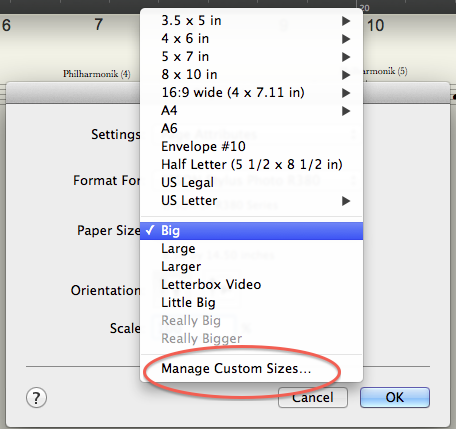
Task: Expand the 4 x 6 in submenu arrow
Action: 346,39
